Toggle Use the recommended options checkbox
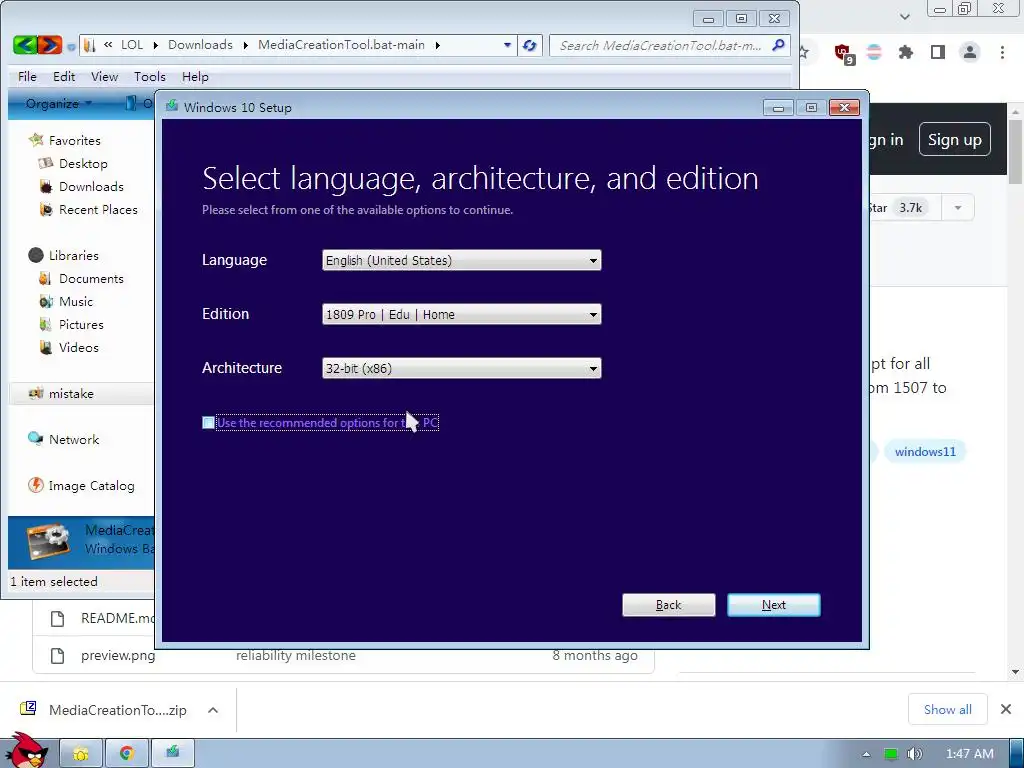This screenshot has width=1024, height=768. (x=208, y=423)
